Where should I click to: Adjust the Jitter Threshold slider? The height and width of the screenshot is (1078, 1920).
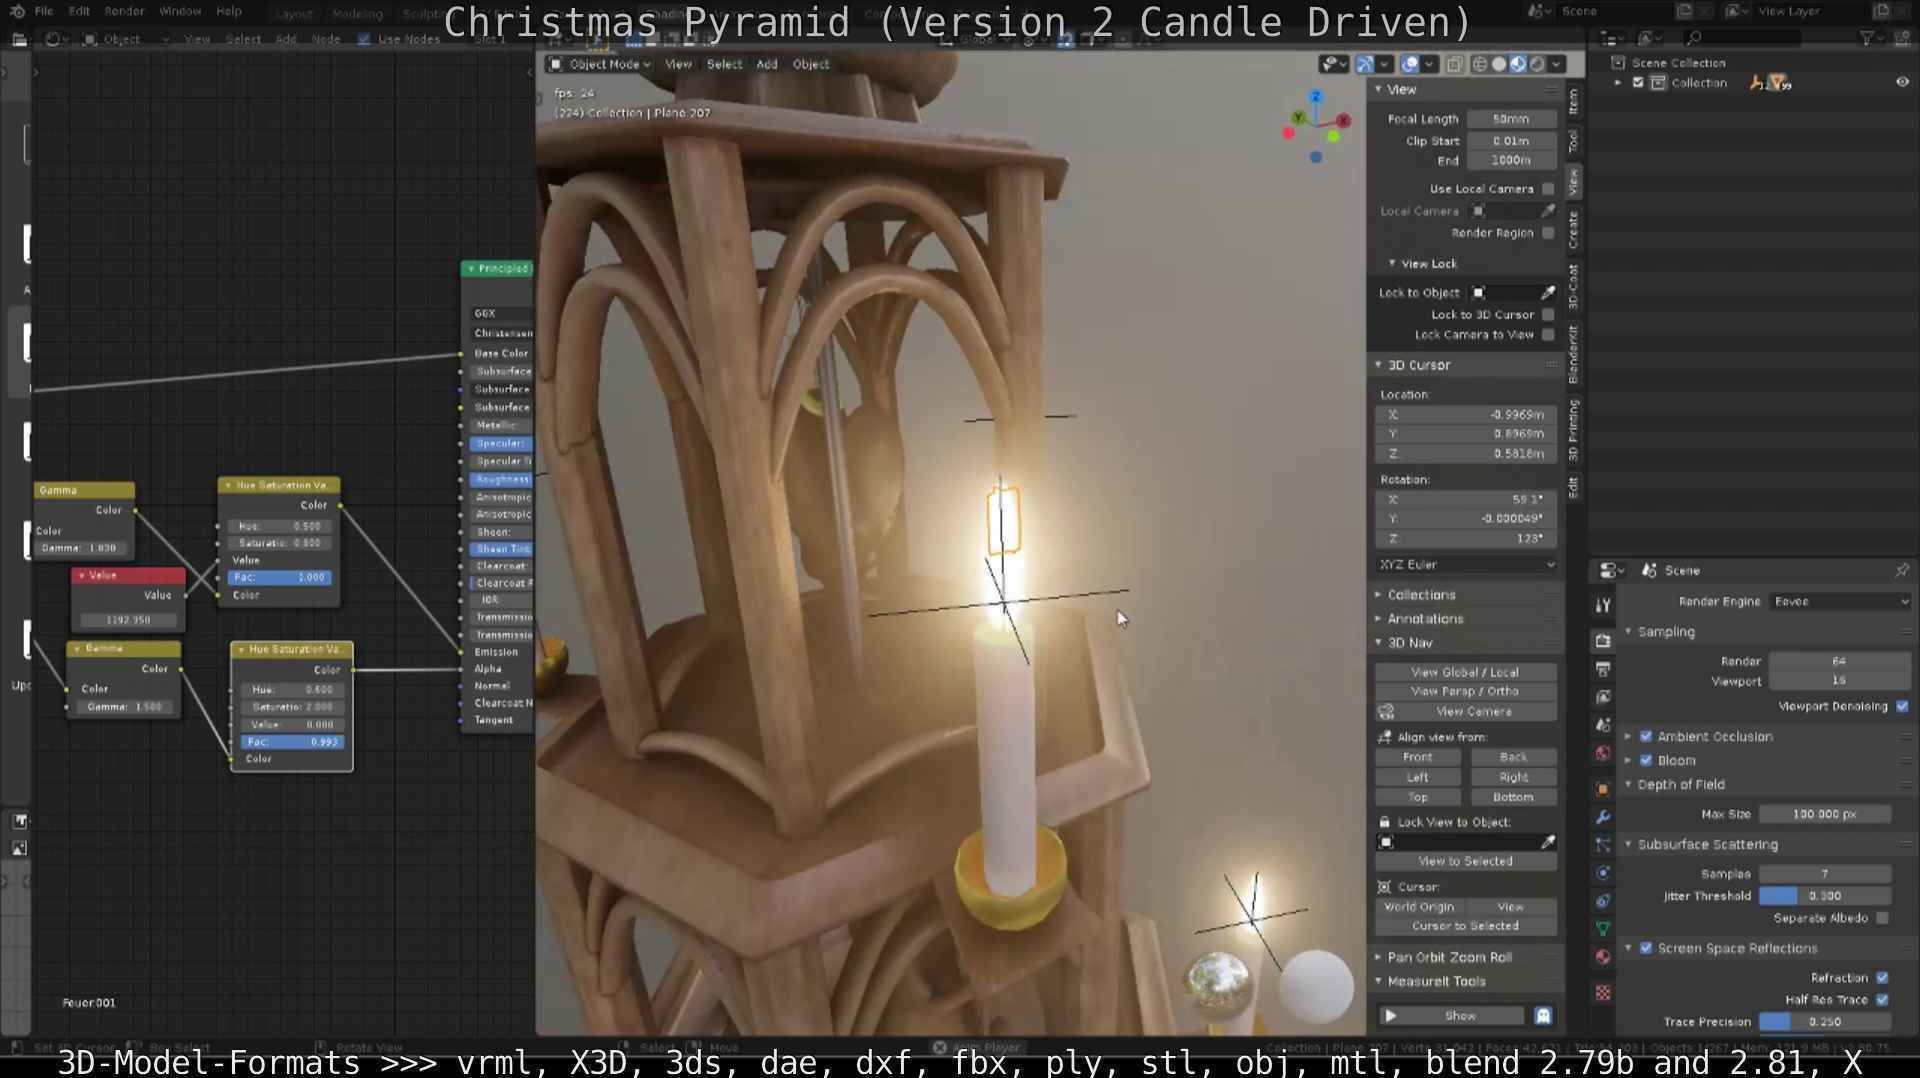coord(1824,896)
